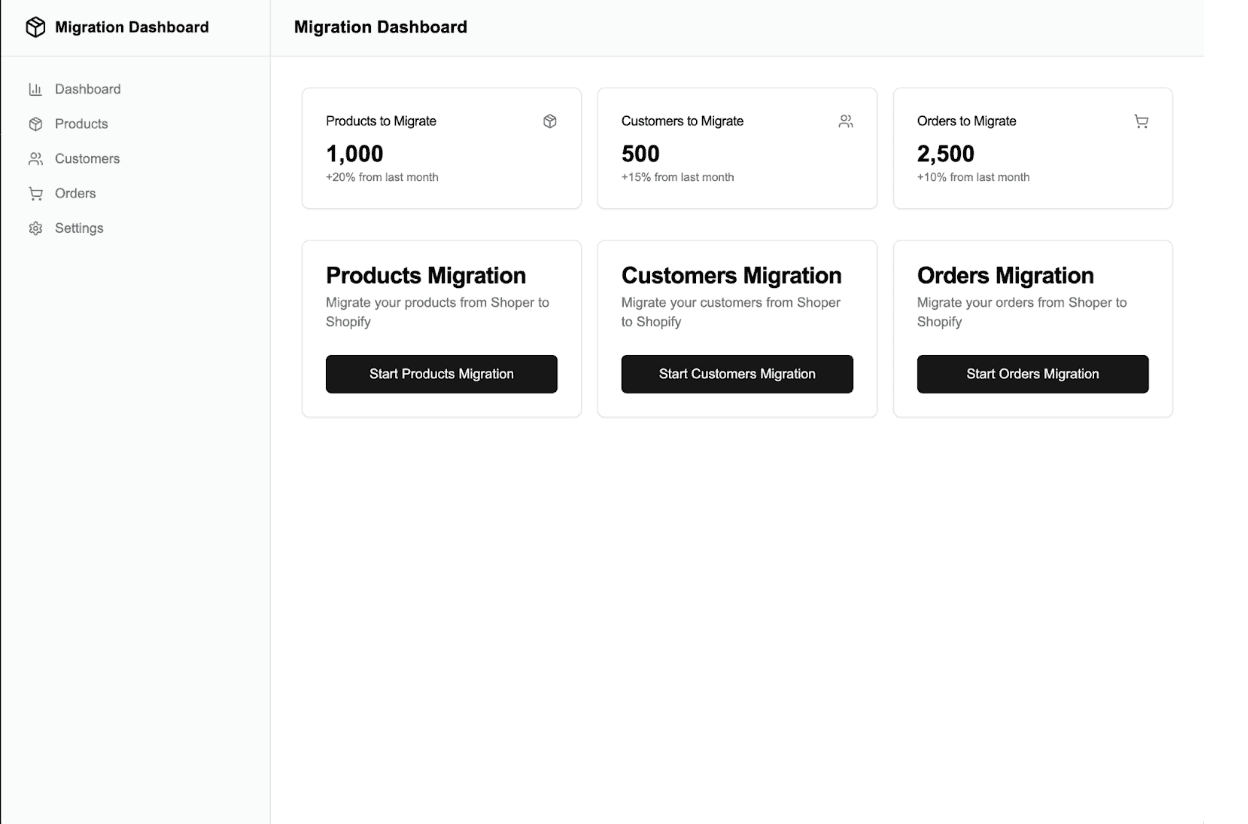
Task: Click the cube icon on Products to Migrate card
Action: click(549, 122)
